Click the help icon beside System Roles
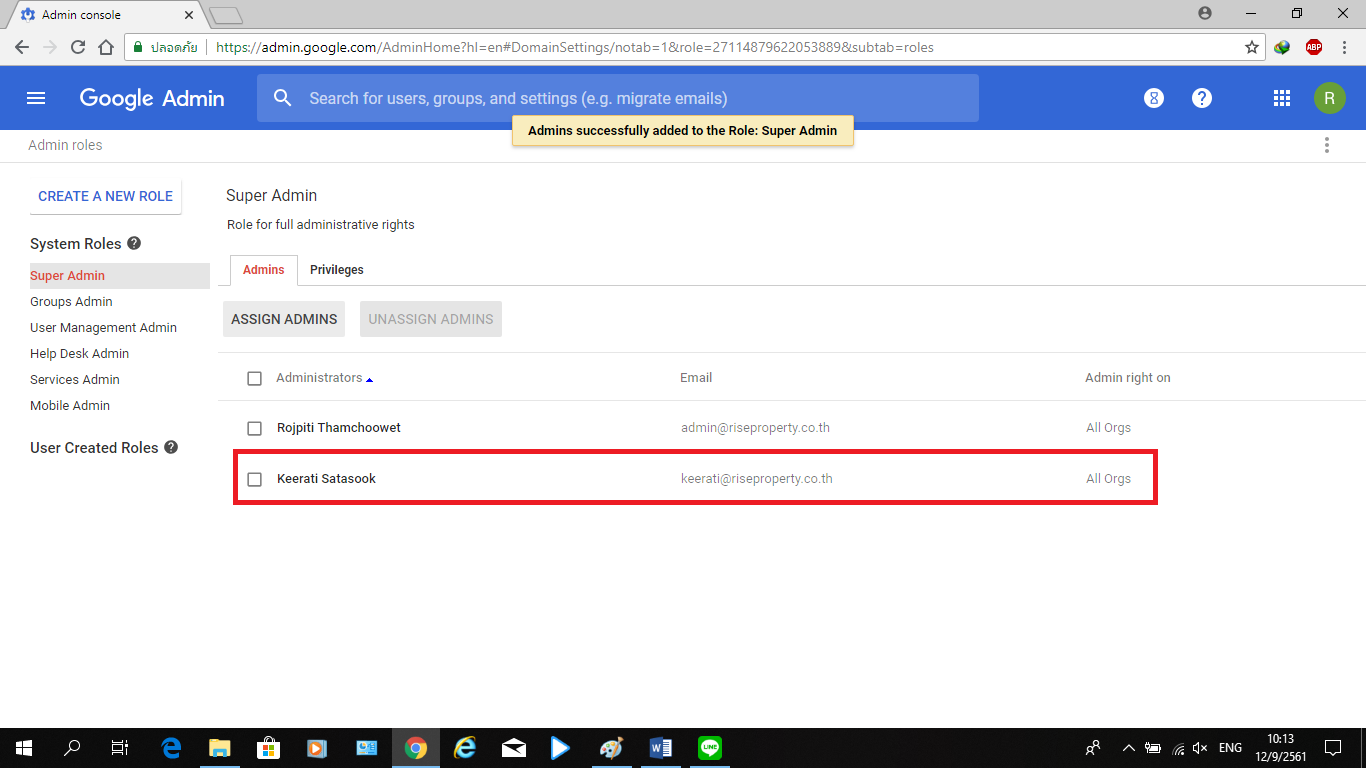Screen dimensions: 1366x768 [134, 243]
